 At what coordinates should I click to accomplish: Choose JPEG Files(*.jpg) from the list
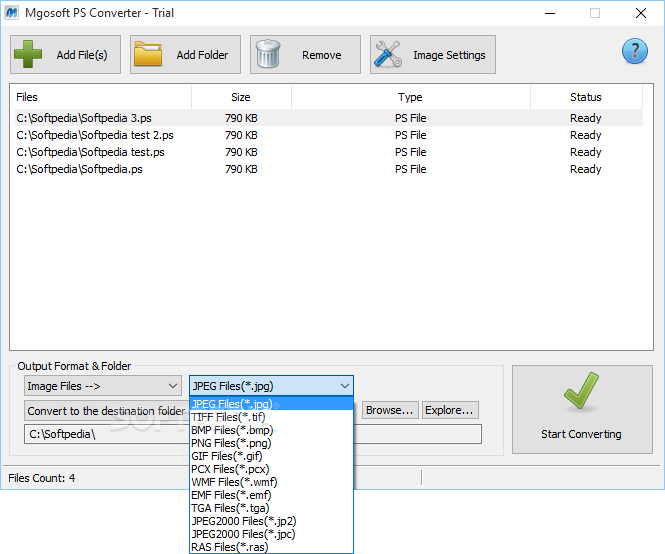pos(271,403)
